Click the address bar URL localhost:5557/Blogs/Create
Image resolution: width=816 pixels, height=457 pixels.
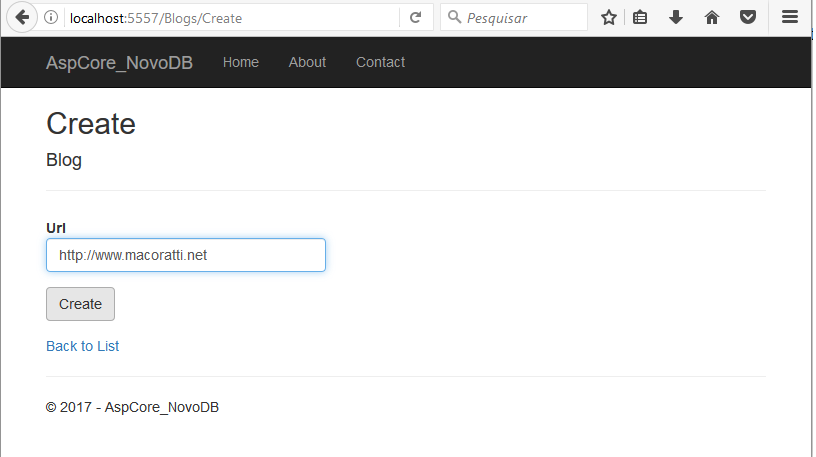click(x=156, y=18)
